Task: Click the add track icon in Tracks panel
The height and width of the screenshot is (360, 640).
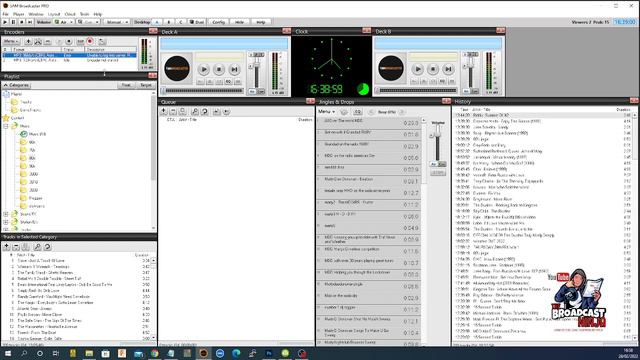Action: pos(7,247)
